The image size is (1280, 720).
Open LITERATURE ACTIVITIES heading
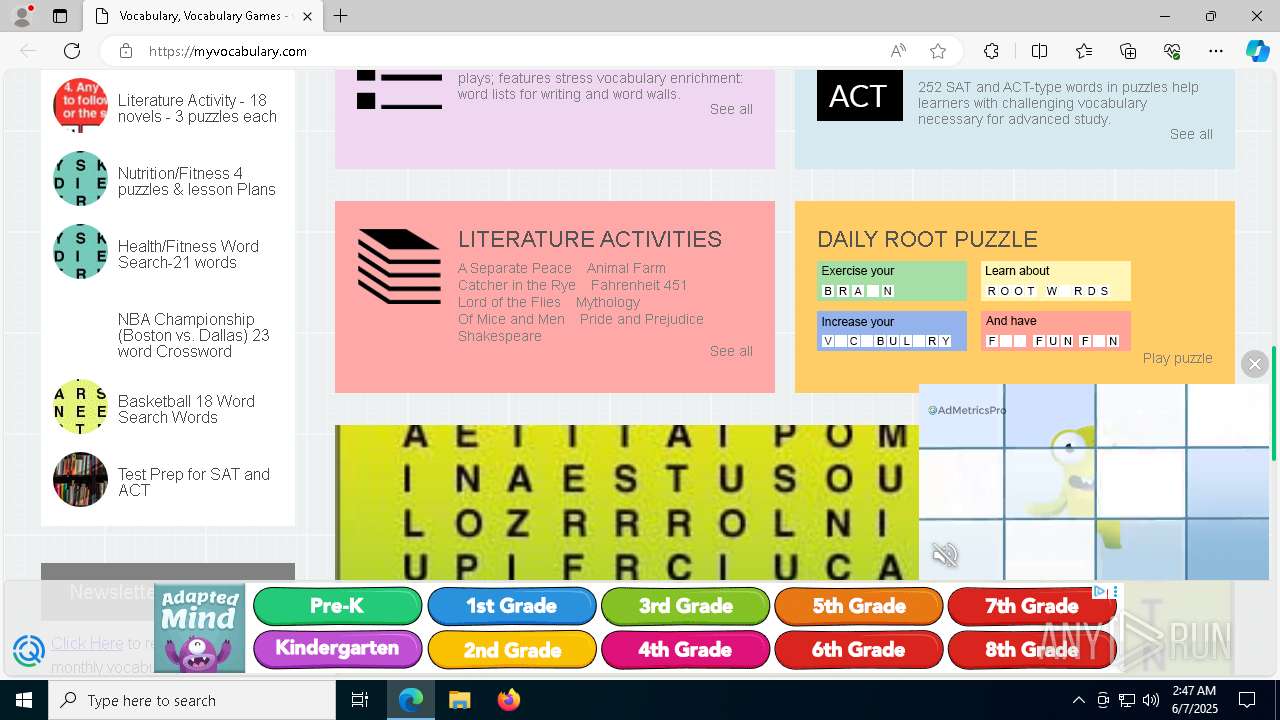(x=589, y=239)
